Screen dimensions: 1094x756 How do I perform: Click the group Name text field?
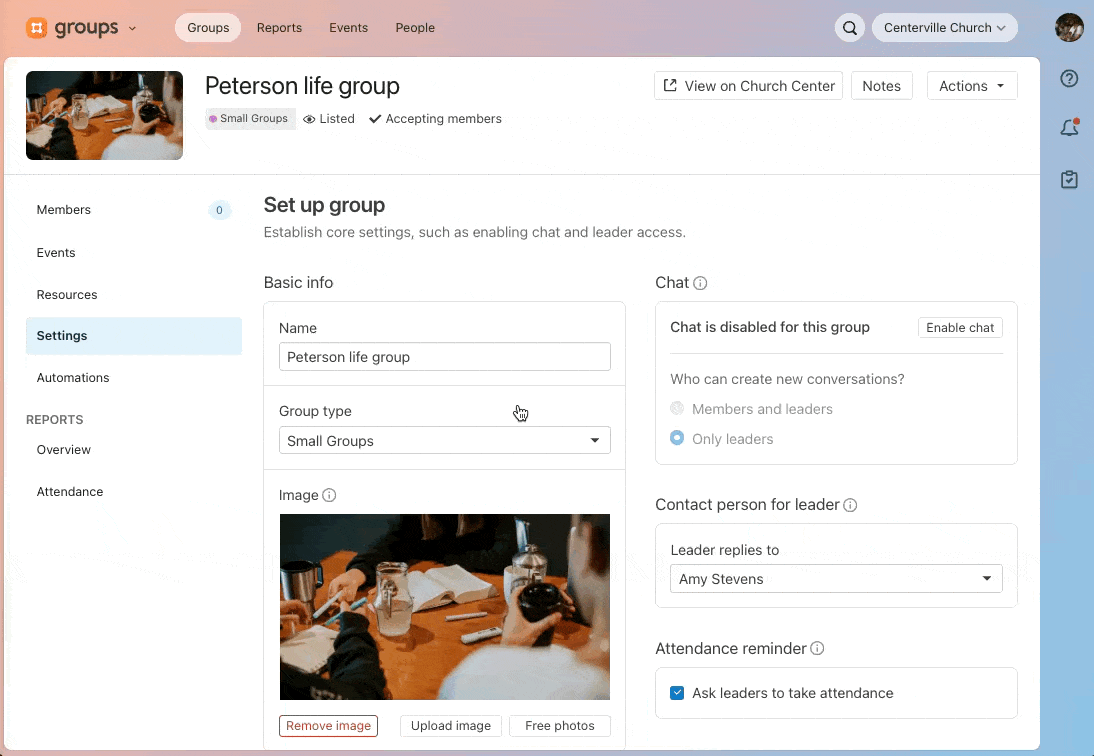(x=444, y=357)
